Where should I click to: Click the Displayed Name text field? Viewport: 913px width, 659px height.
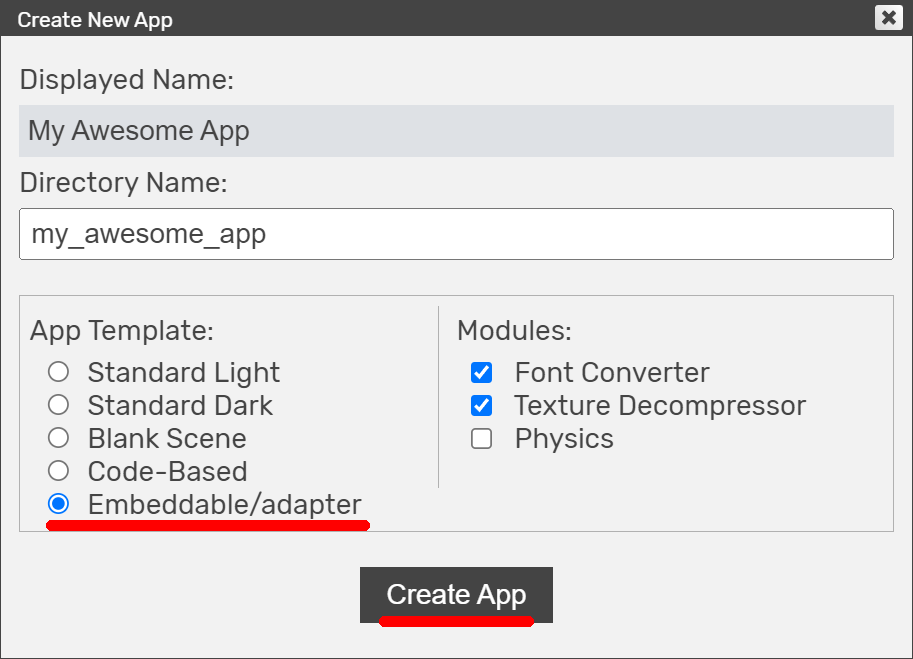point(456,131)
